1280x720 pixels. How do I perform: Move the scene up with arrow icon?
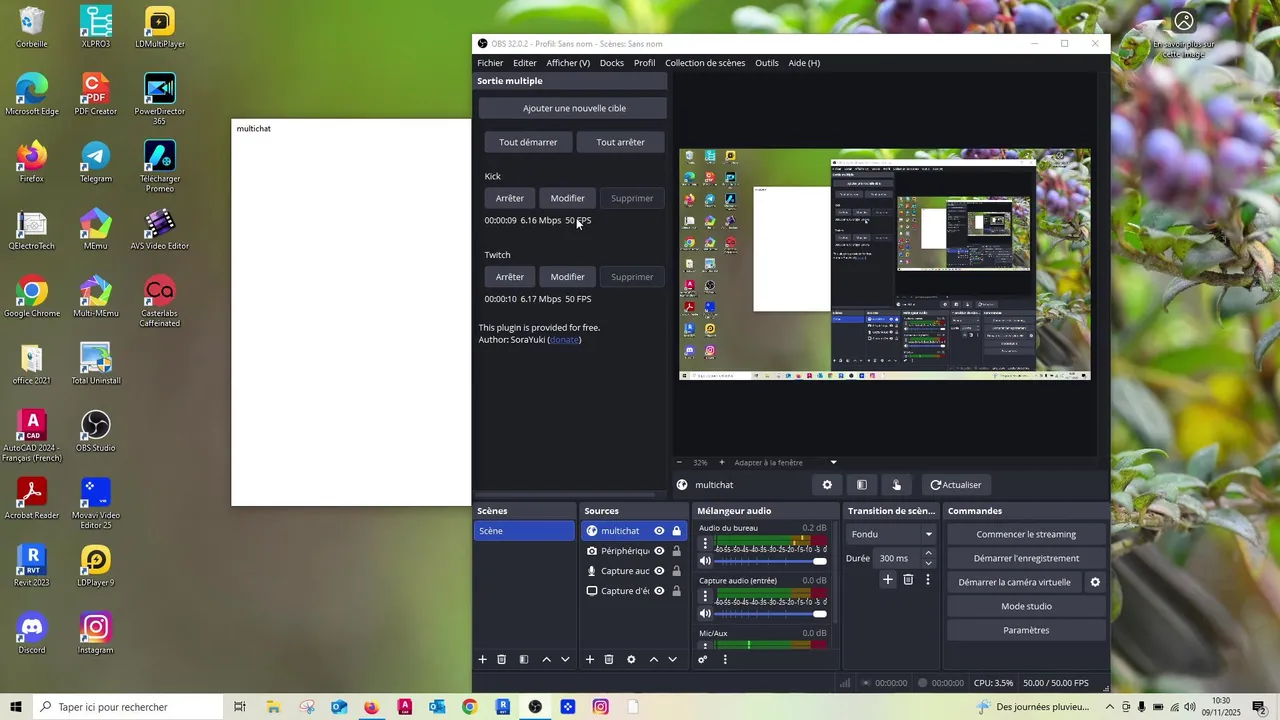pos(546,660)
